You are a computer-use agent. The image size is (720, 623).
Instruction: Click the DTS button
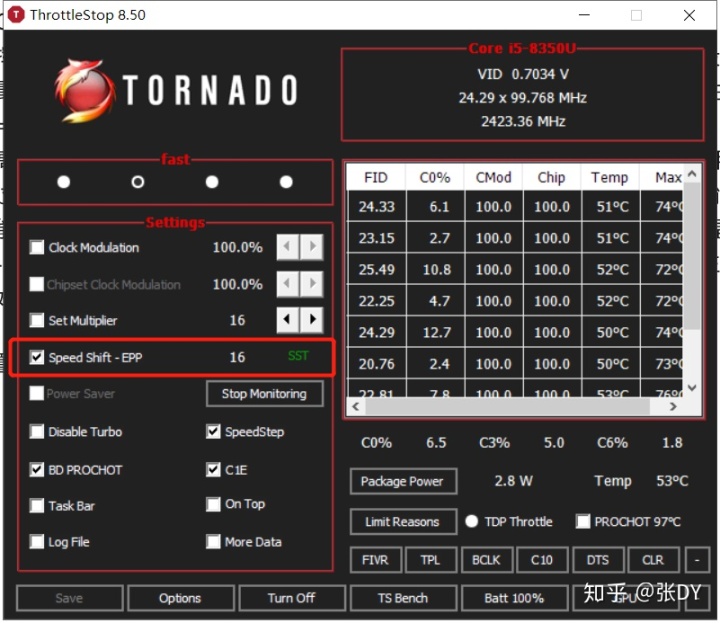coord(598,560)
